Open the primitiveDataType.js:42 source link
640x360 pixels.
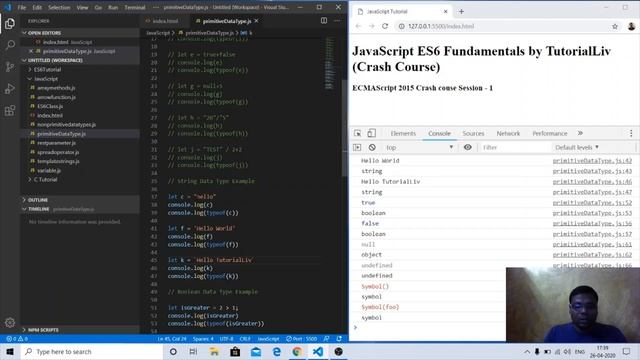[x=592, y=161]
